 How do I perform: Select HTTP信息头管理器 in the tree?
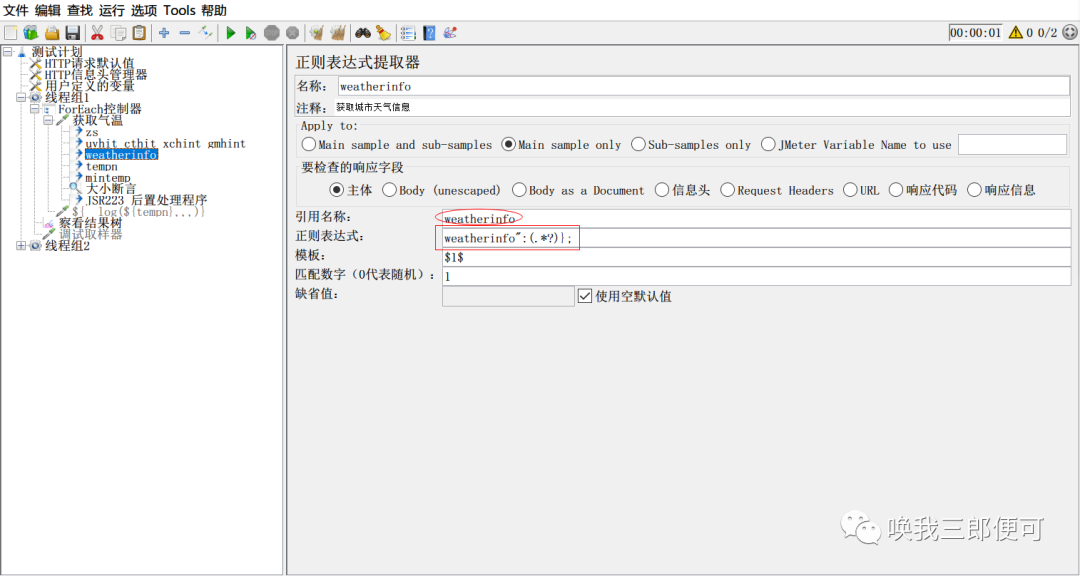click(x=96, y=74)
